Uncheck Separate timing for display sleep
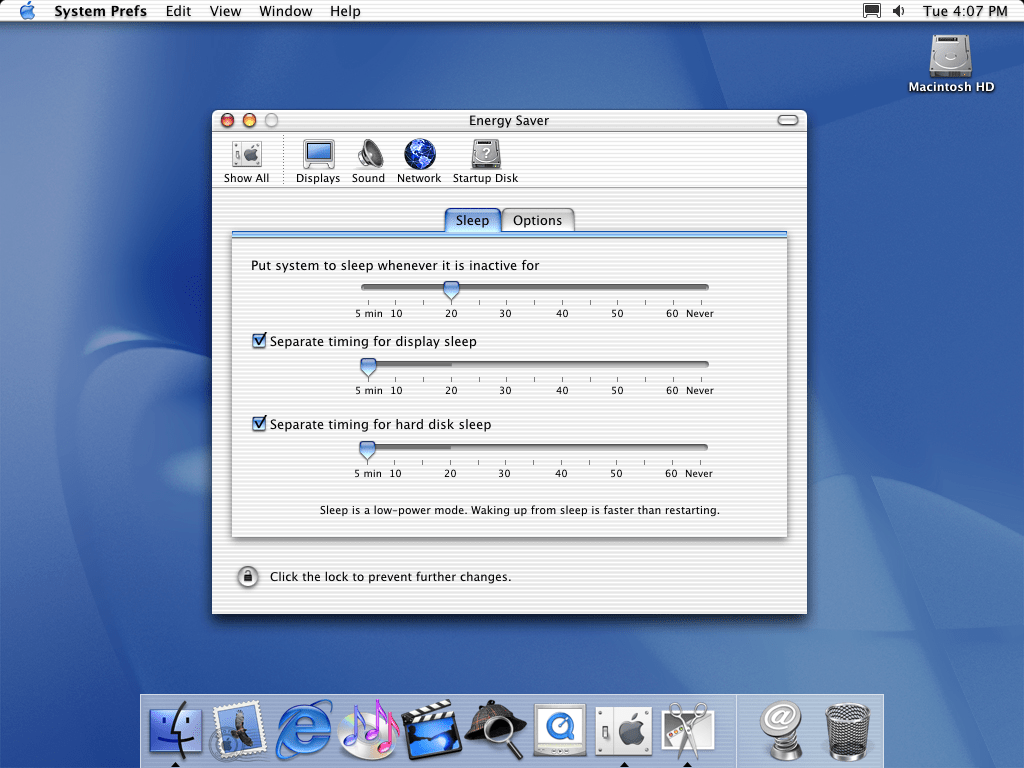1024x768 pixels. [259, 342]
